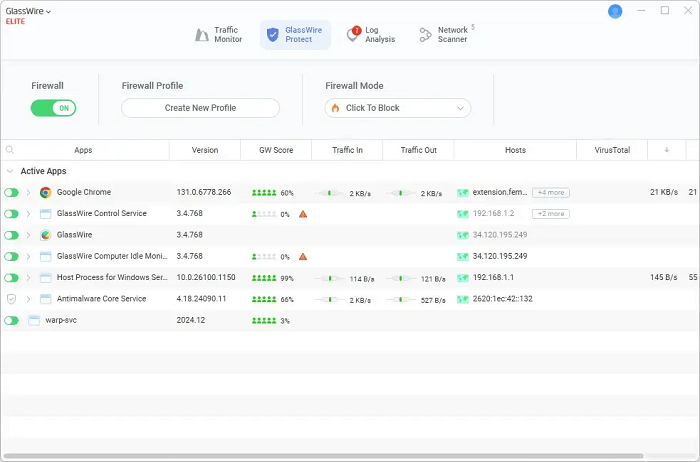
Task: Show +2 more hosts for Control Service
Action: pos(551,214)
